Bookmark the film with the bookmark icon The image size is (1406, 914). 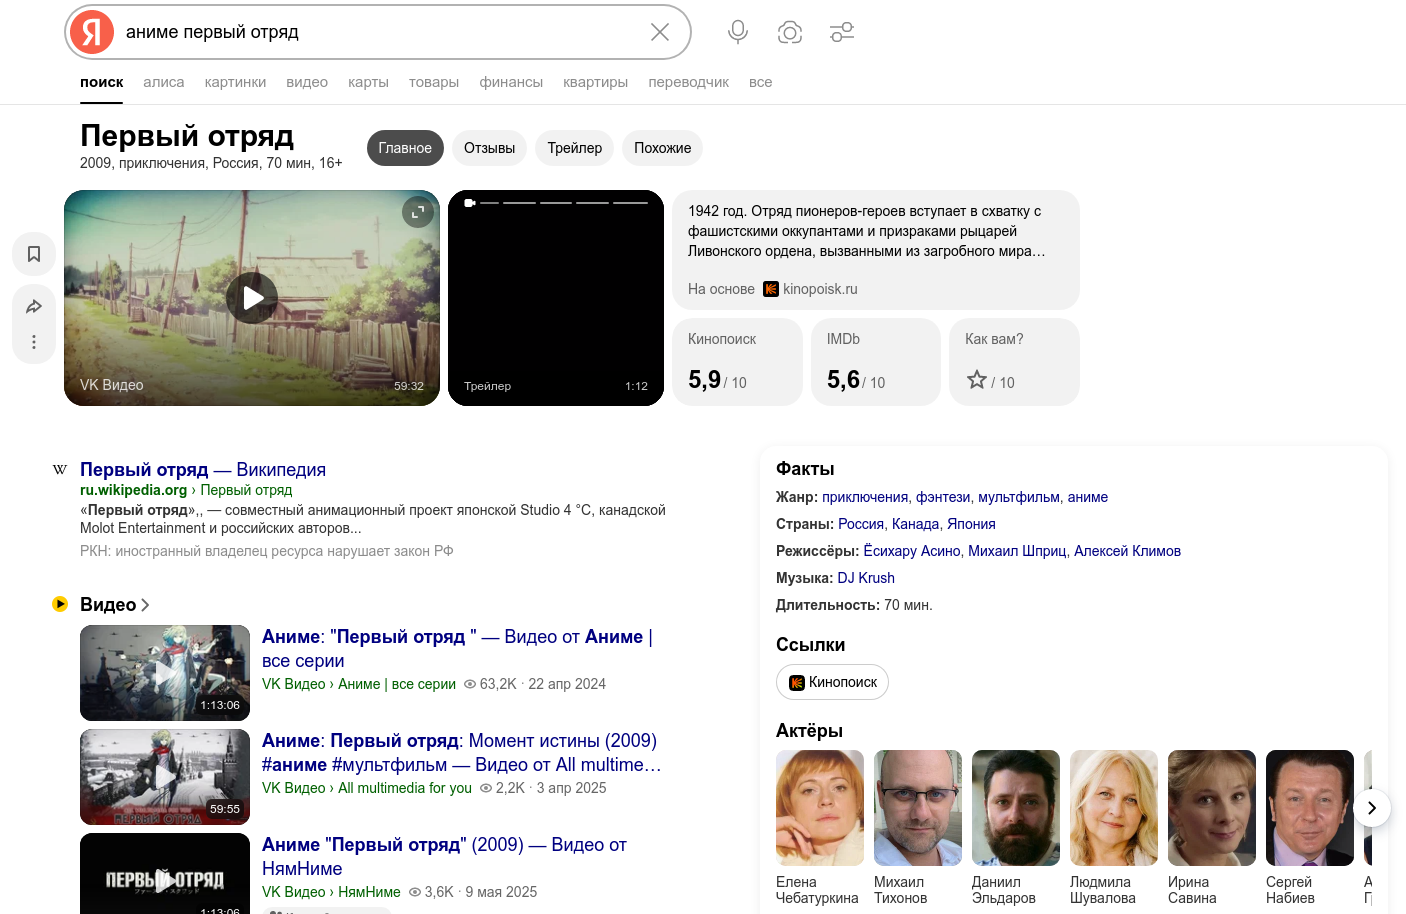click(x=34, y=254)
